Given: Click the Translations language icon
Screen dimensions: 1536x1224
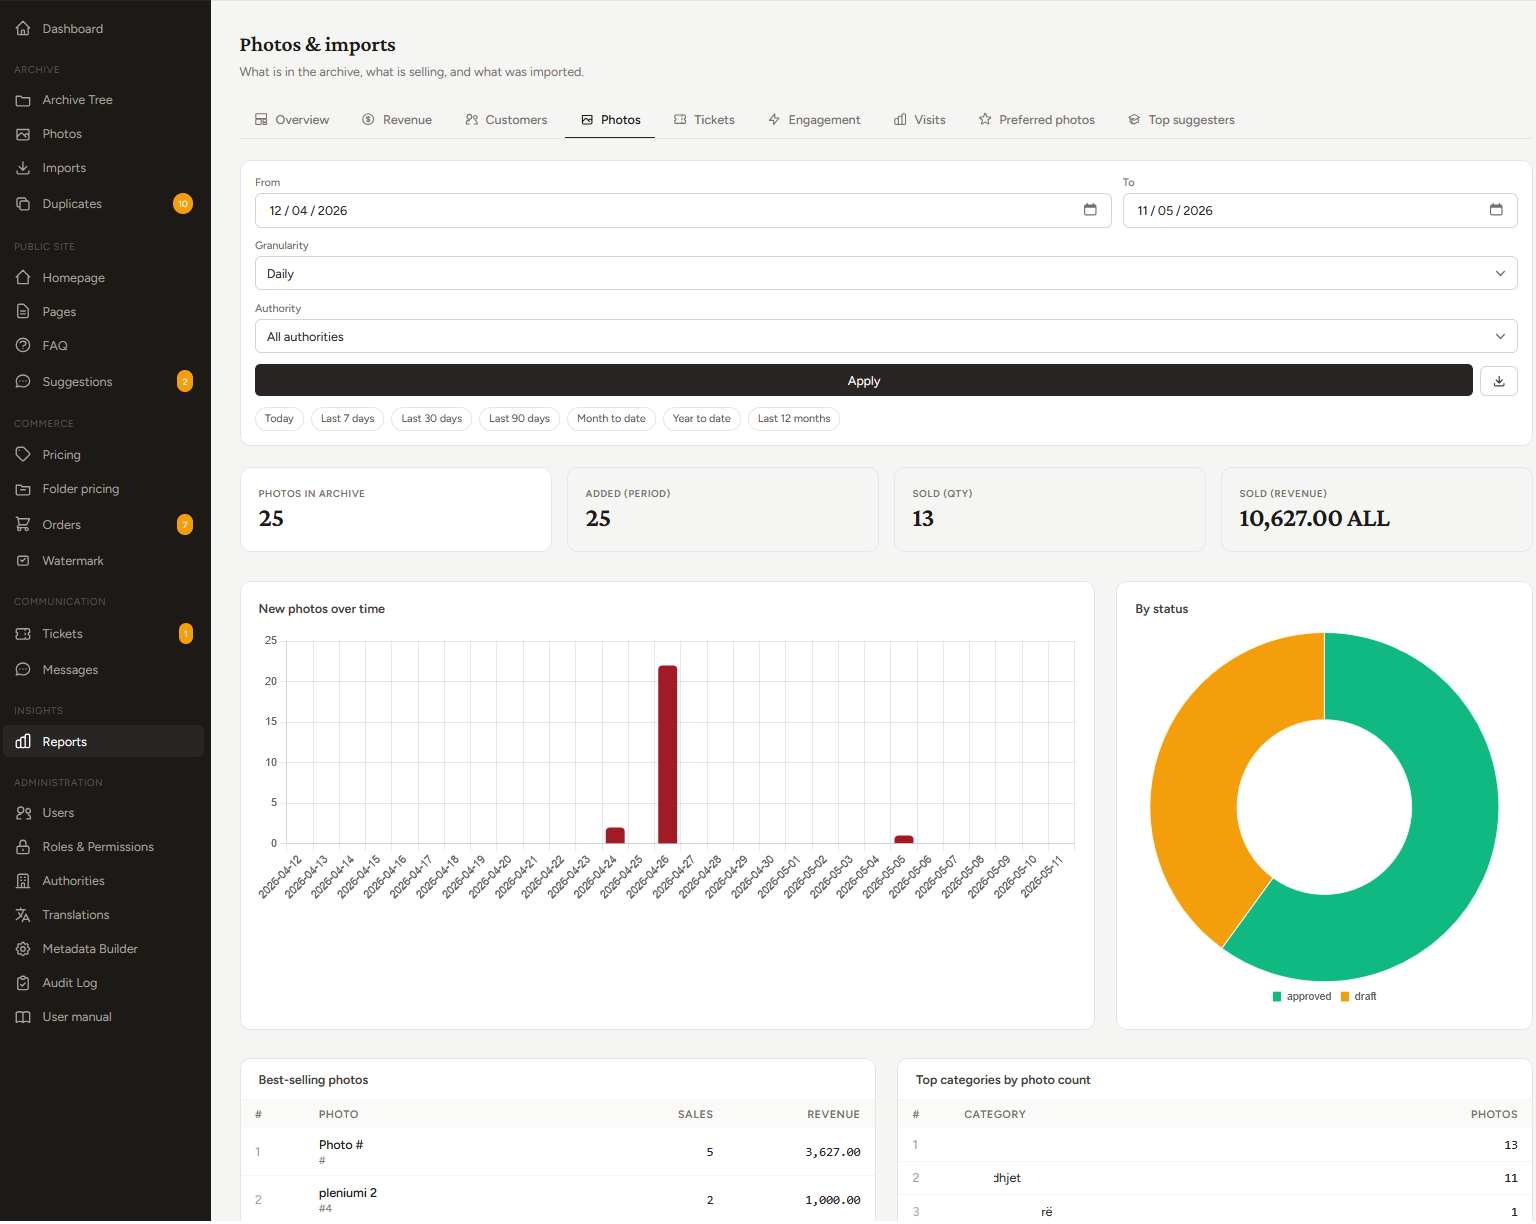Looking at the screenshot, I should (x=23, y=915).
